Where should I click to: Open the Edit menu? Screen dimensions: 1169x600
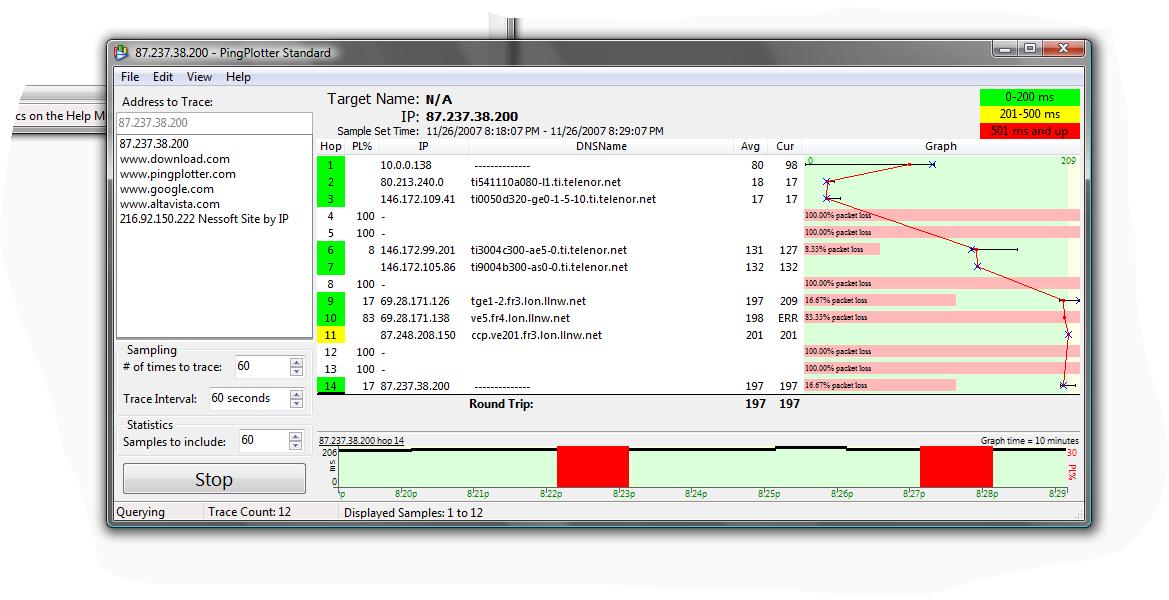tap(163, 77)
